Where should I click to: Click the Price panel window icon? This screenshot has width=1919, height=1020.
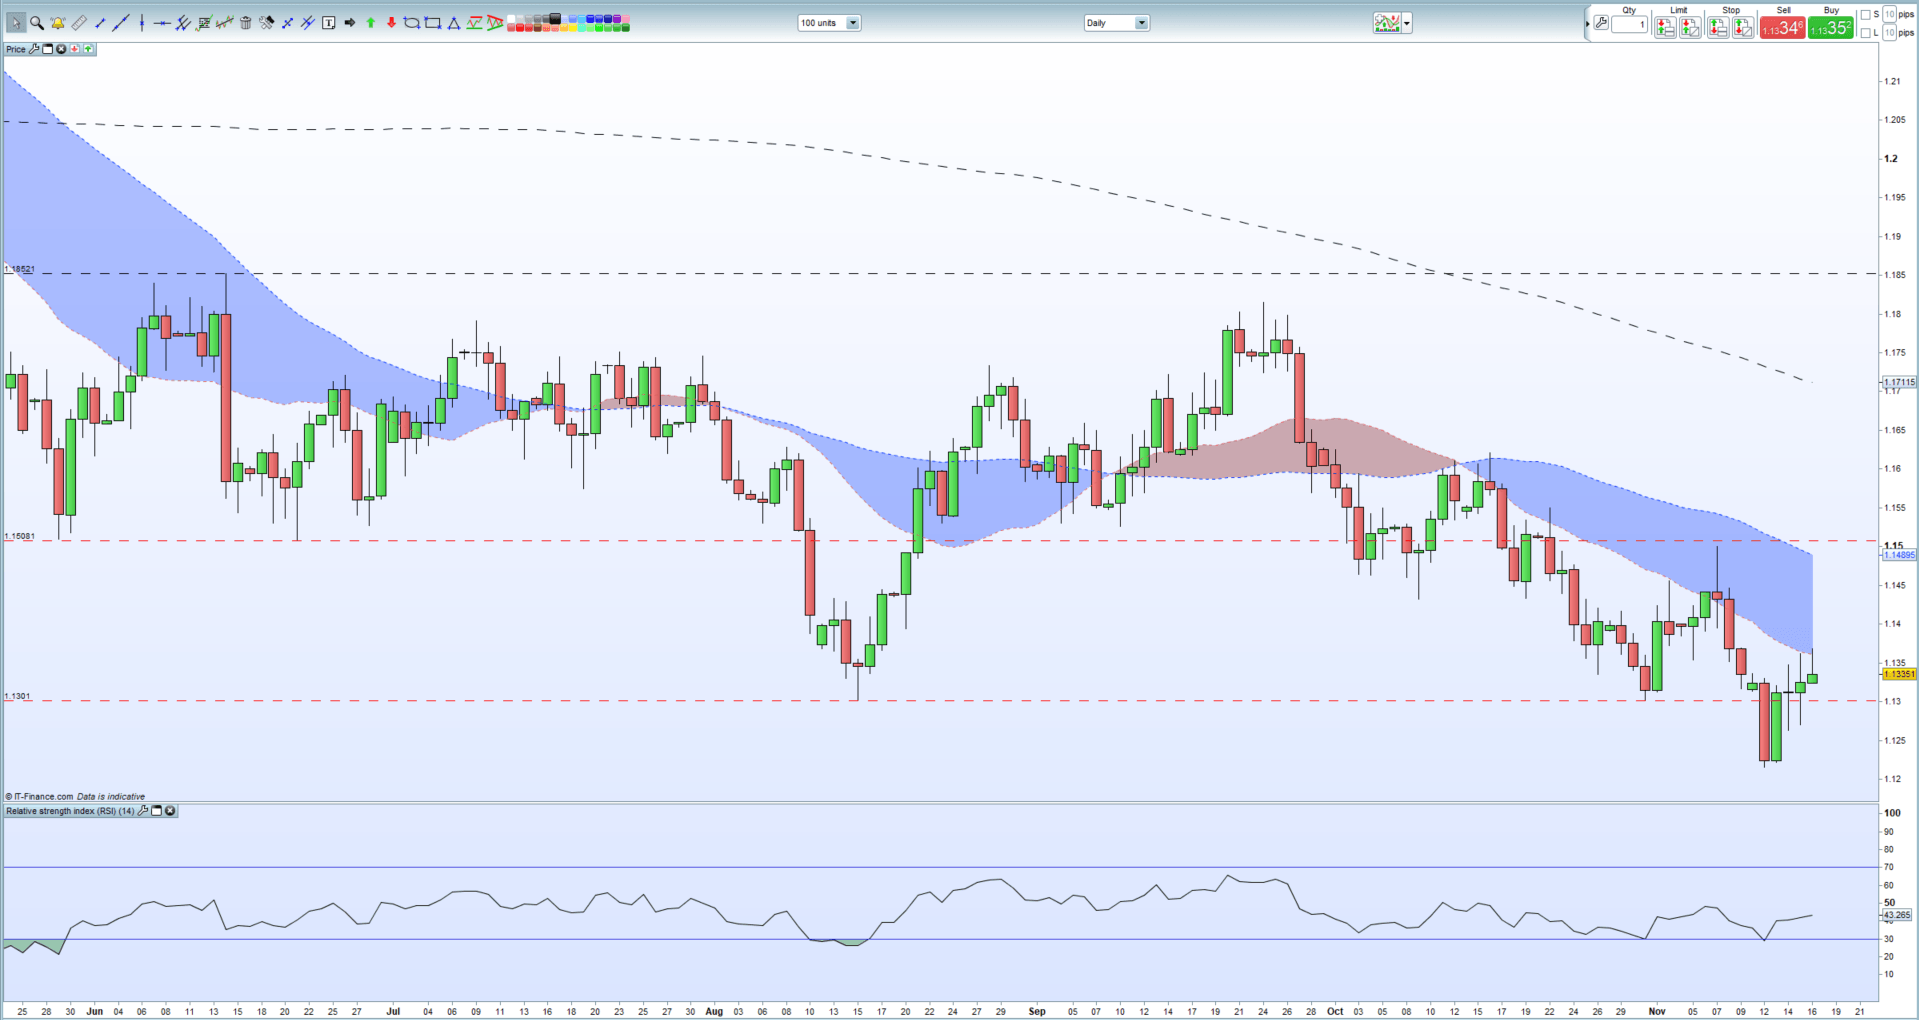47,49
